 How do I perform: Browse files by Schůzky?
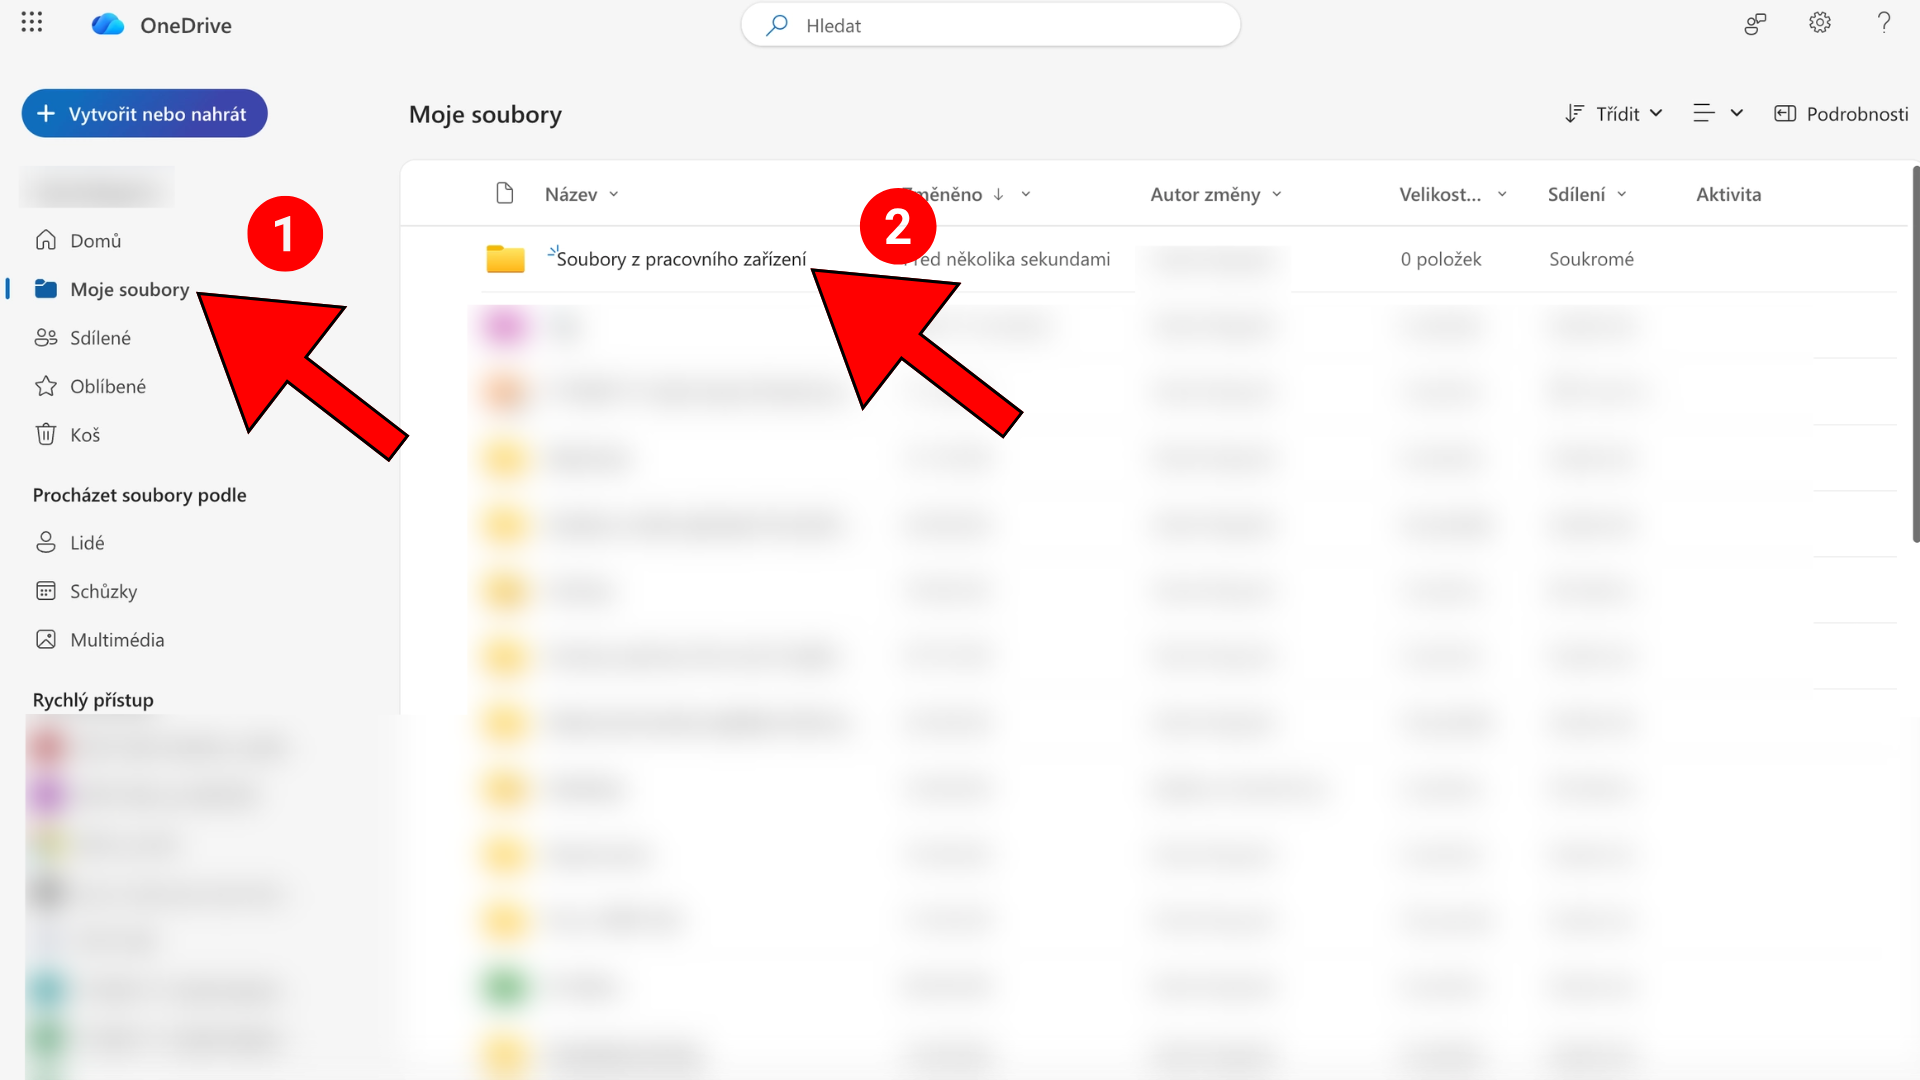(86, 592)
